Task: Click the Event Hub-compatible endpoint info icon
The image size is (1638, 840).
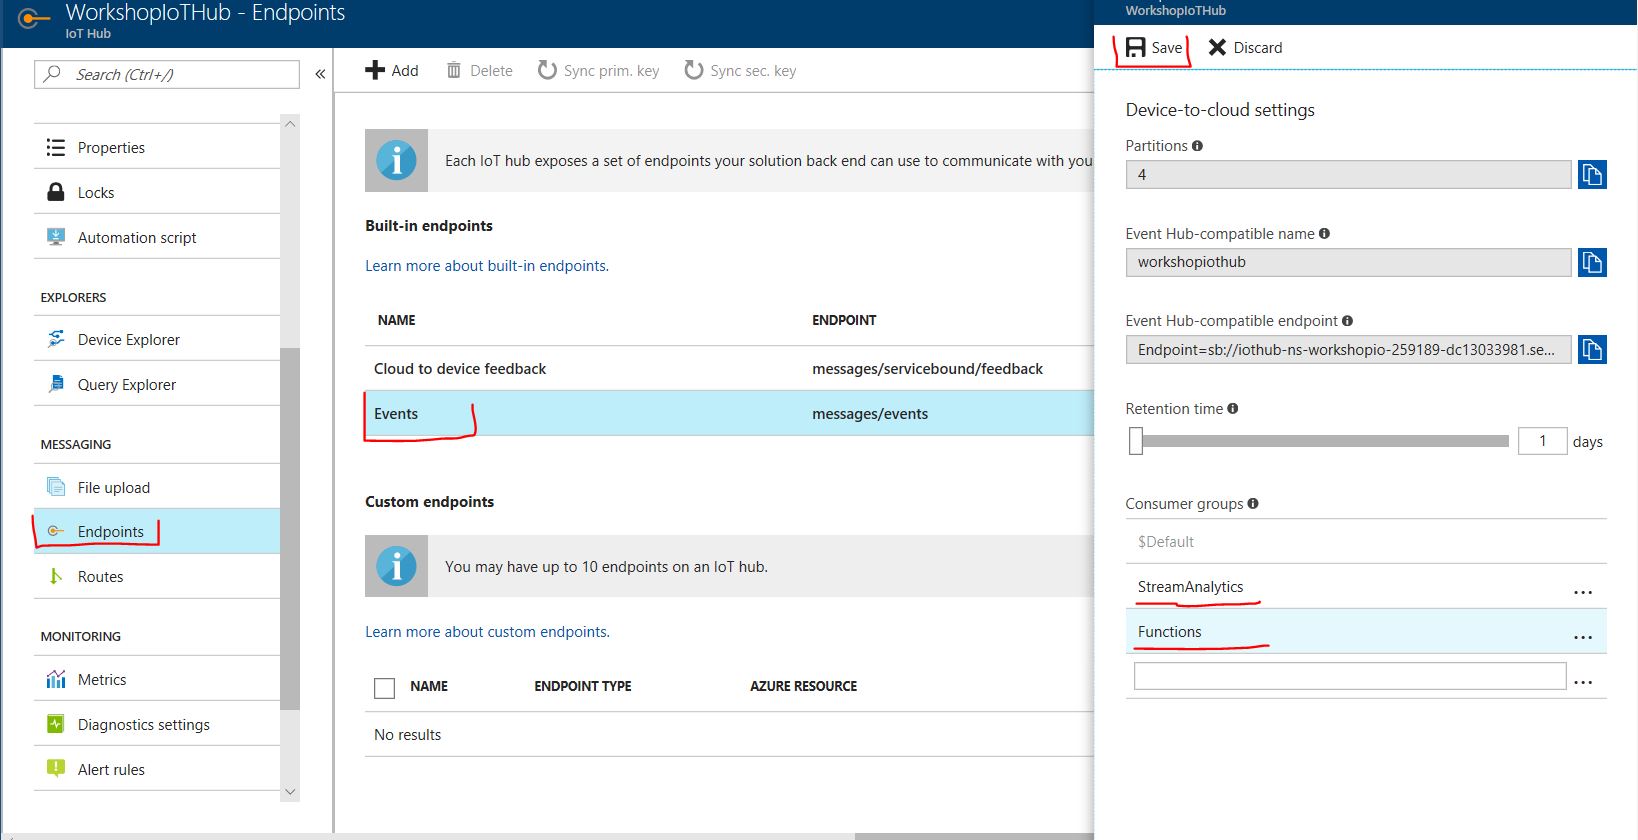Action: [x=1347, y=321]
